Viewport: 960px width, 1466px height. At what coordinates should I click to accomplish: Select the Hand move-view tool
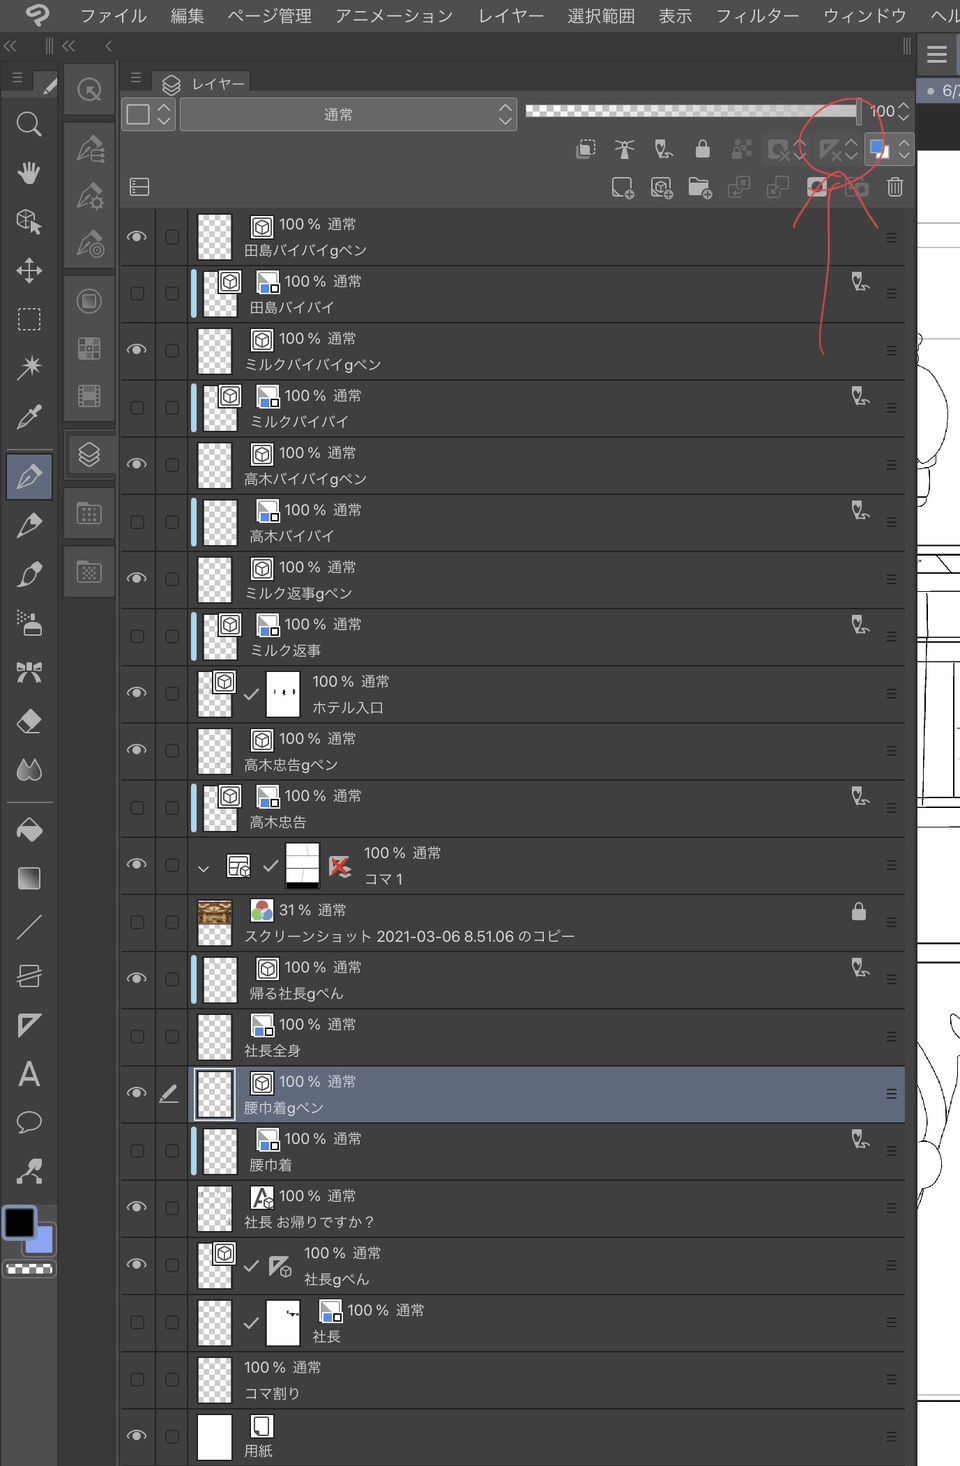29,173
